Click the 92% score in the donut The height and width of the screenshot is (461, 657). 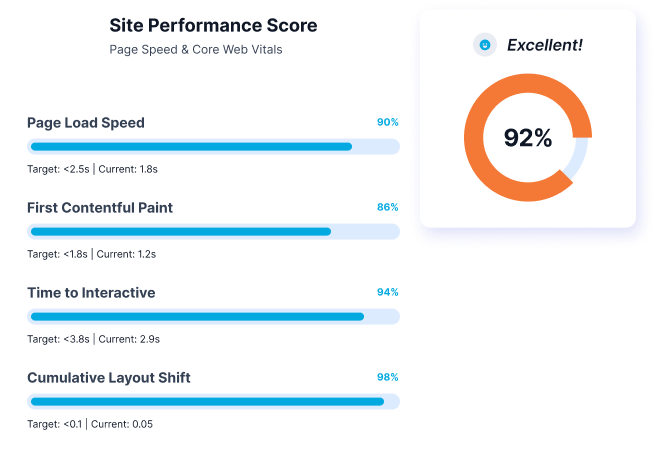pos(528,139)
